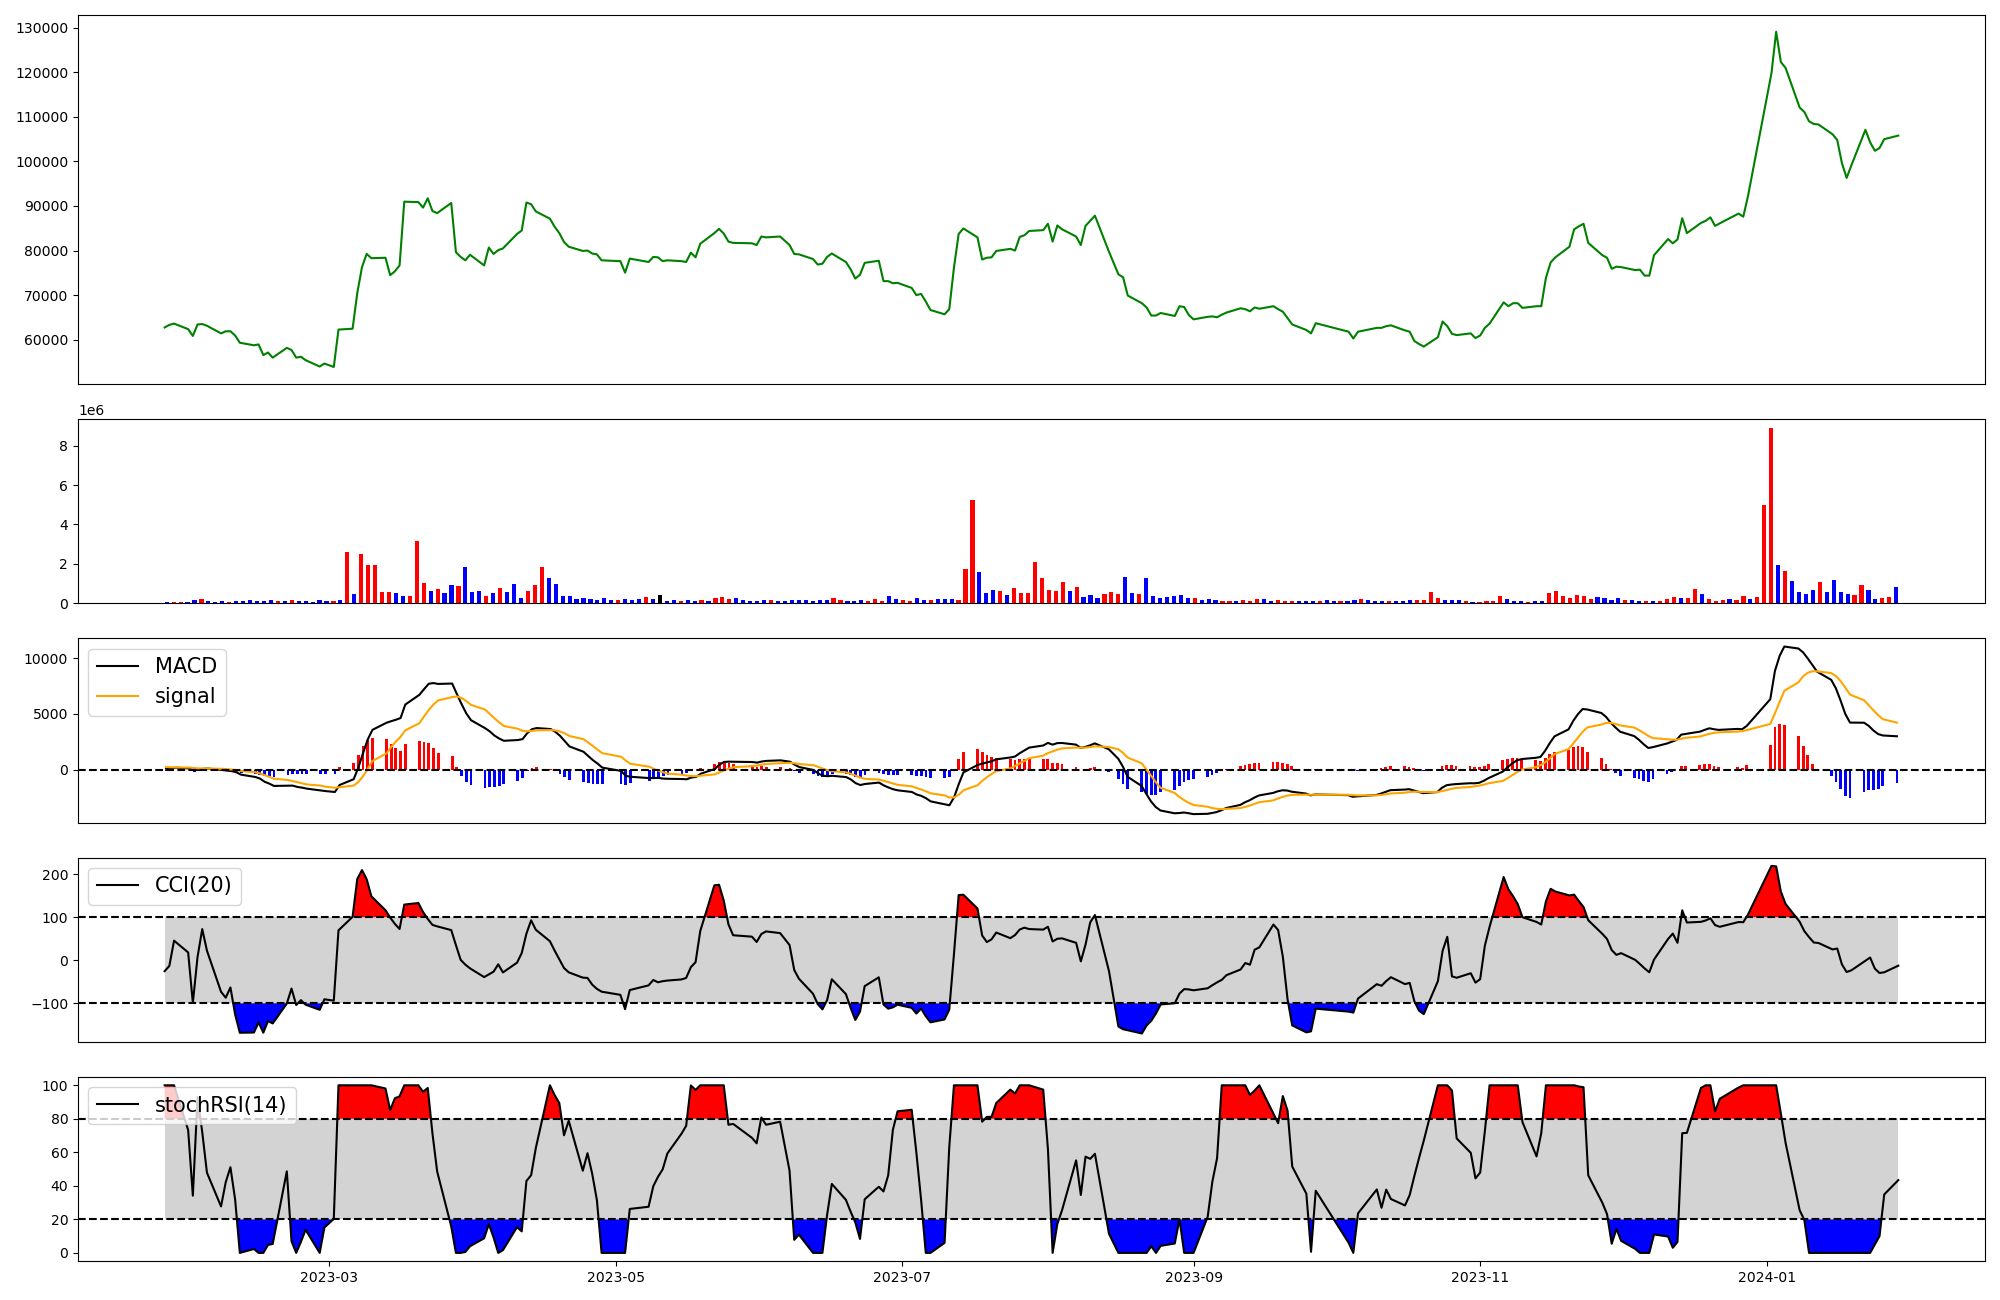Click the 80 stochRSI axis label

(x=60, y=1120)
